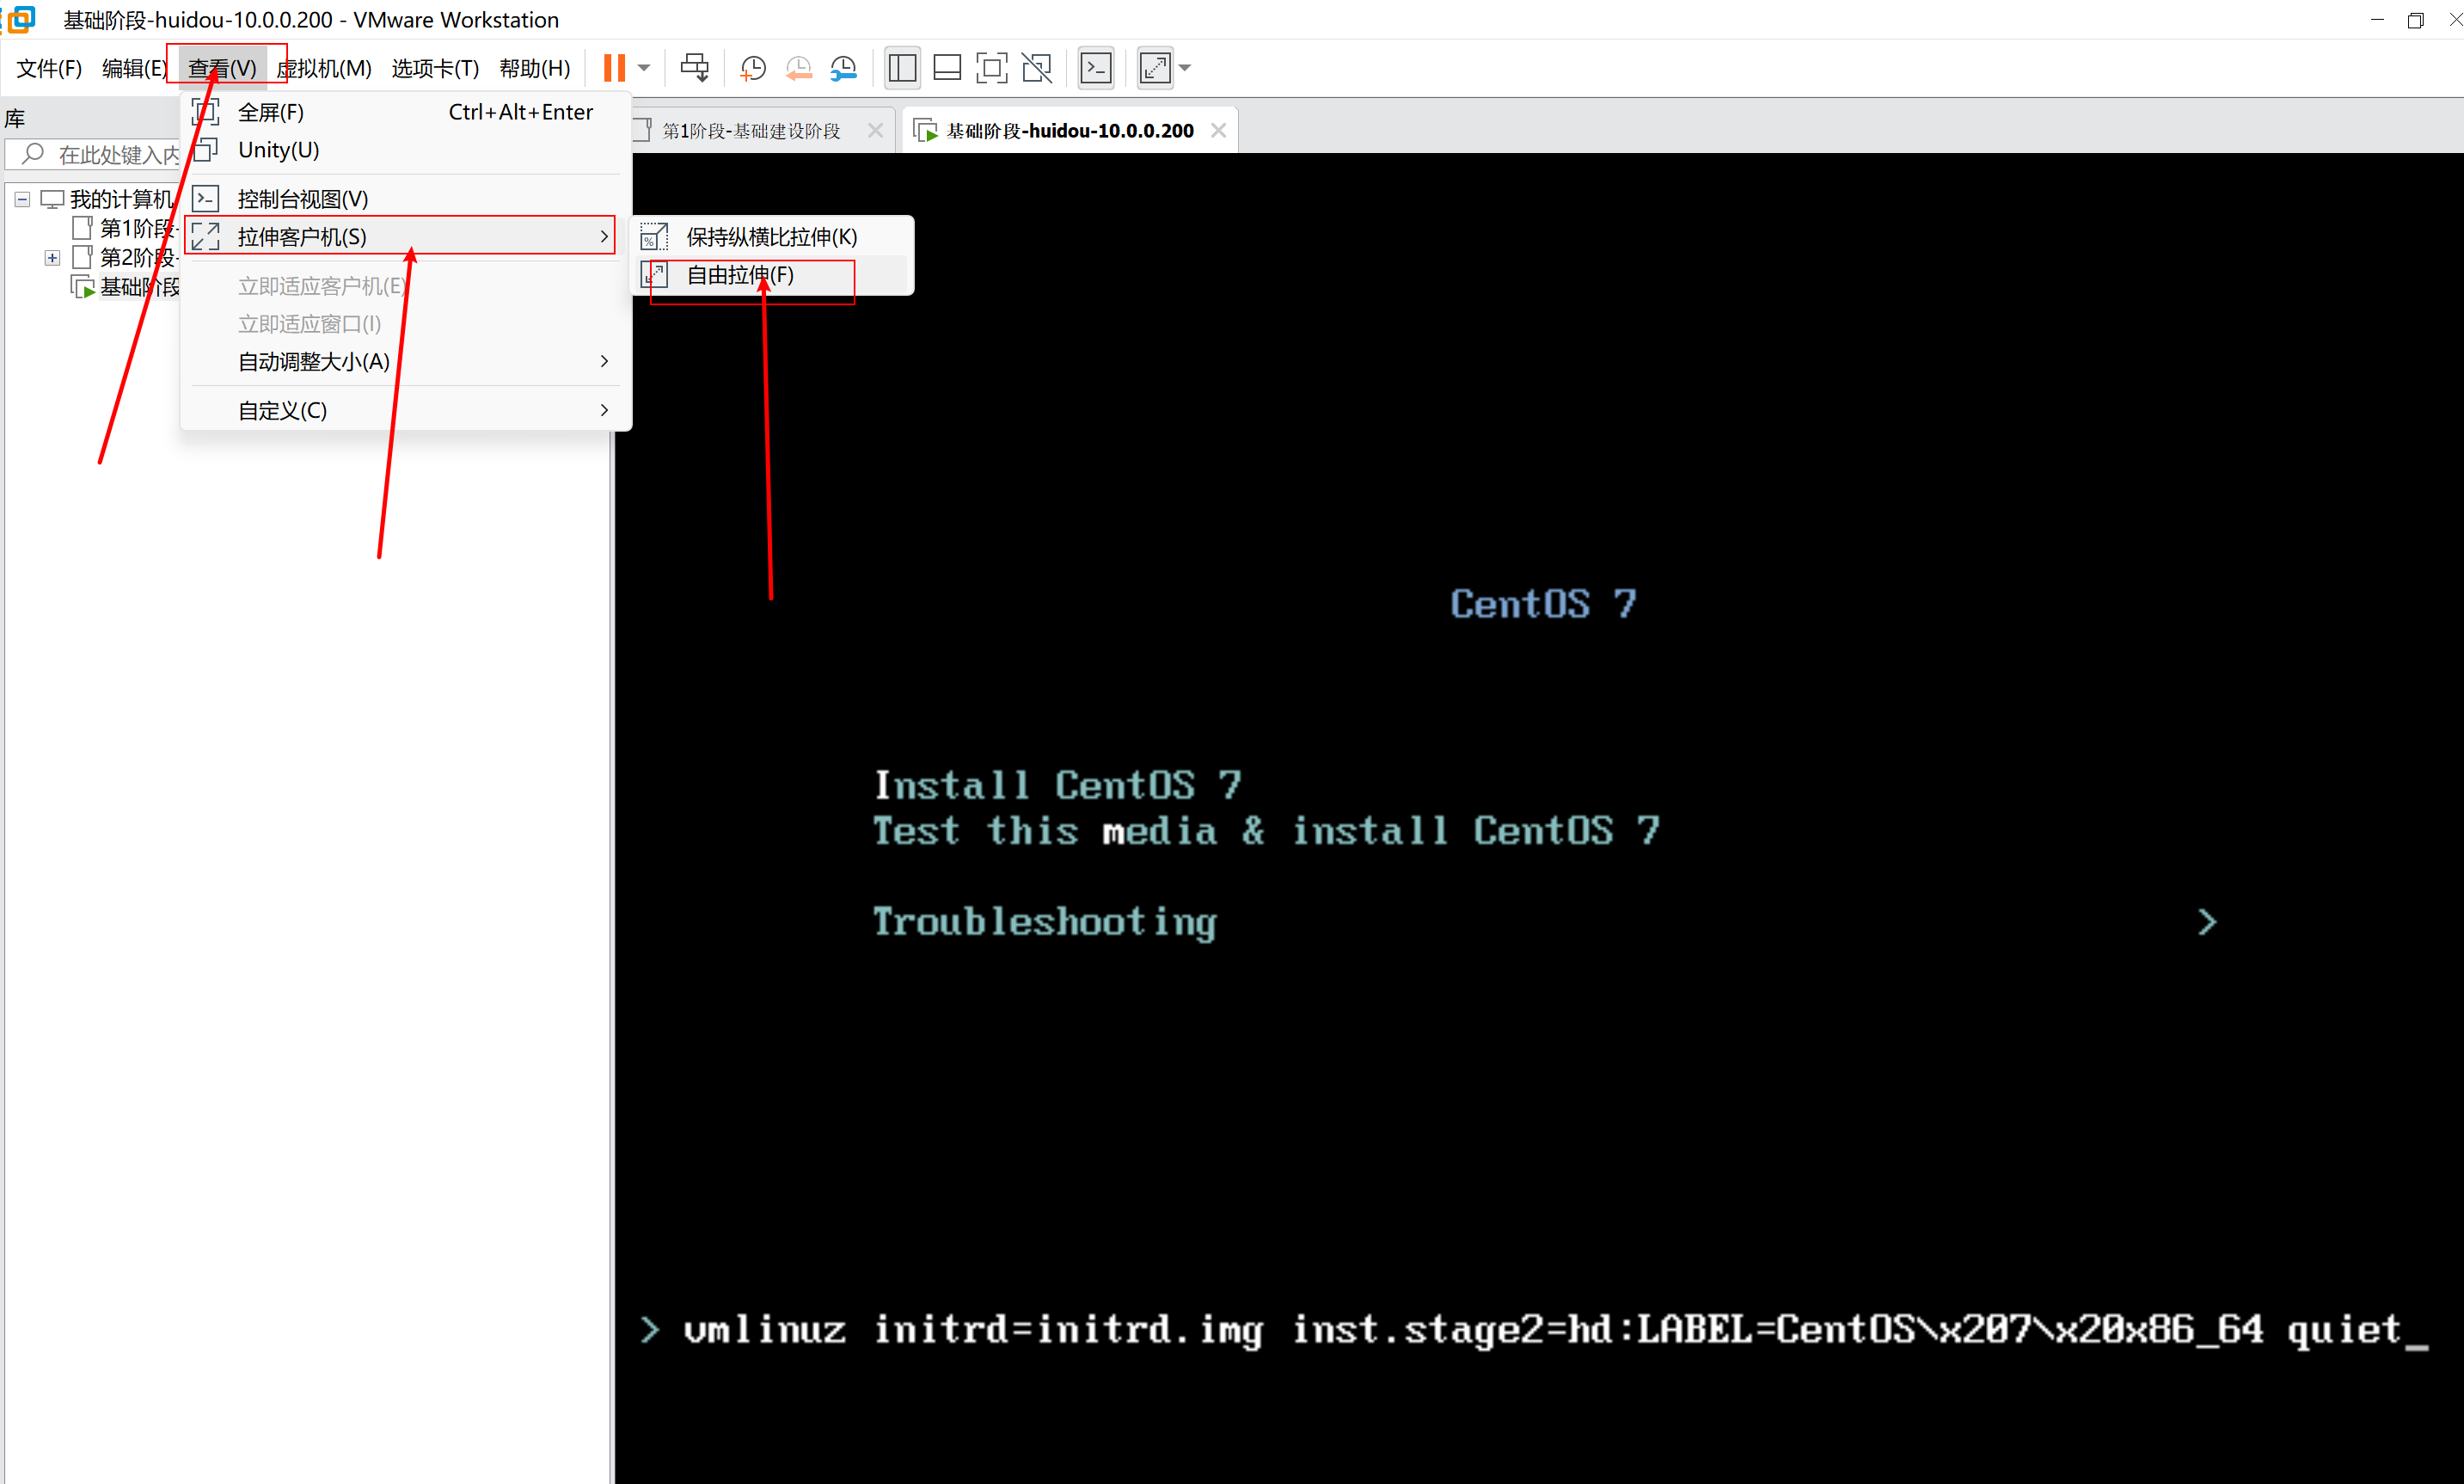2464x1484 pixels.
Task: Toggle library sidebar panel icon
Action: pyautogui.click(x=902, y=68)
